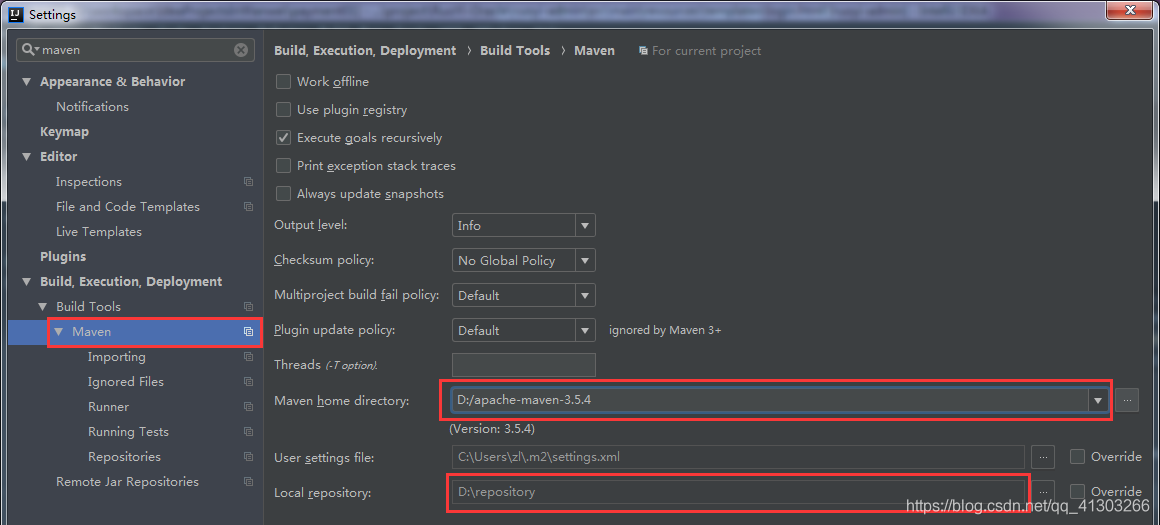Browse for Local repository with ... button
This screenshot has width=1160, height=525.
pos(1043,490)
